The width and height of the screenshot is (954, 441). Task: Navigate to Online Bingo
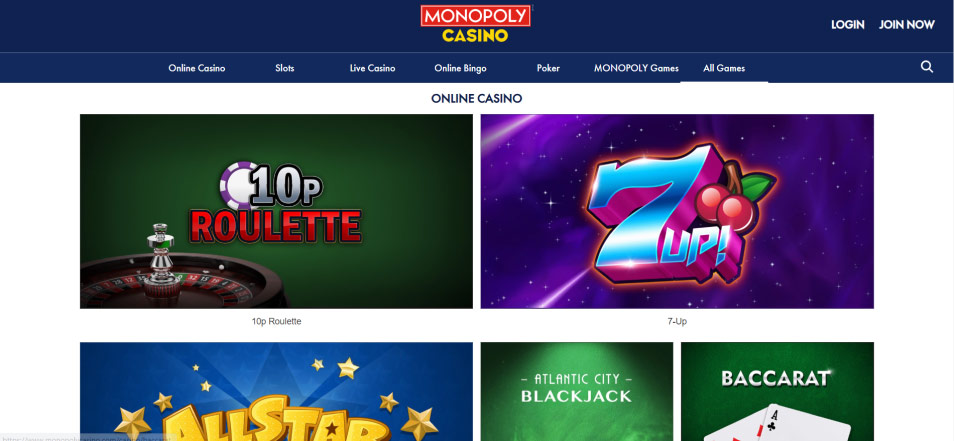click(461, 68)
